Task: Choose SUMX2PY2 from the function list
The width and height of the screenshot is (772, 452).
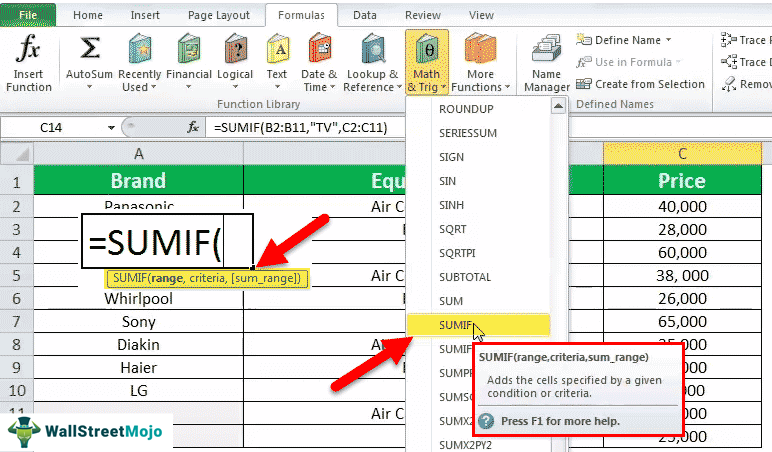Action: coord(465,445)
